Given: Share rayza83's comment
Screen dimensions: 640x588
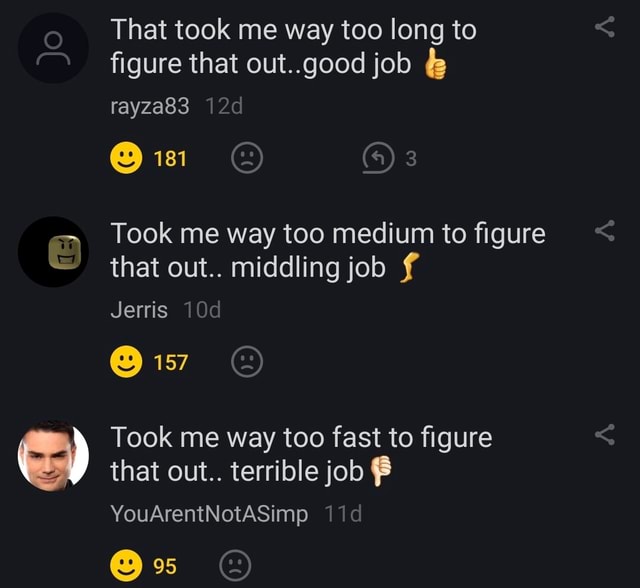Looking at the screenshot, I should pyautogui.click(x=604, y=28).
